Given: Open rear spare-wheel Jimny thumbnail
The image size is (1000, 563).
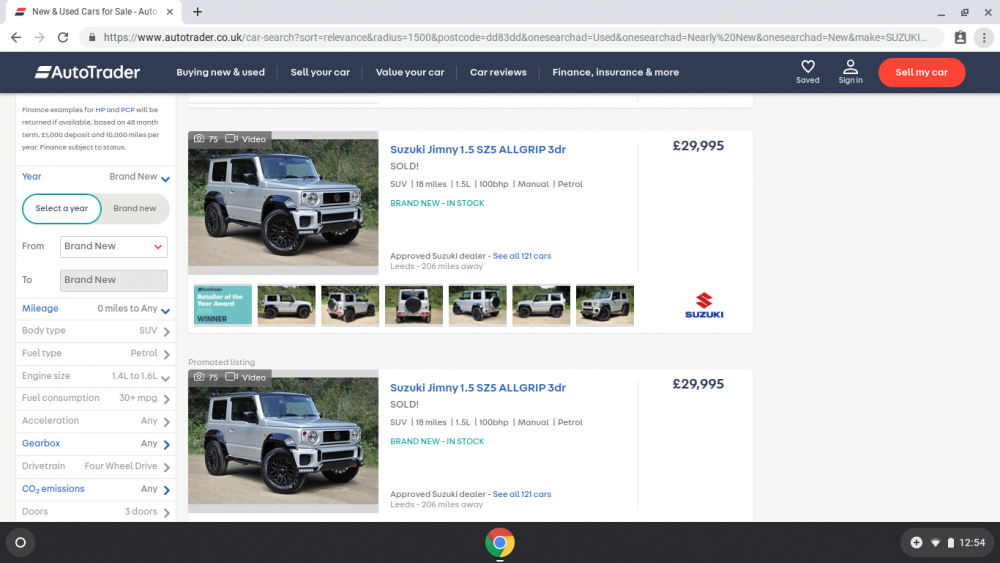Looking at the screenshot, I should [x=414, y=305].
